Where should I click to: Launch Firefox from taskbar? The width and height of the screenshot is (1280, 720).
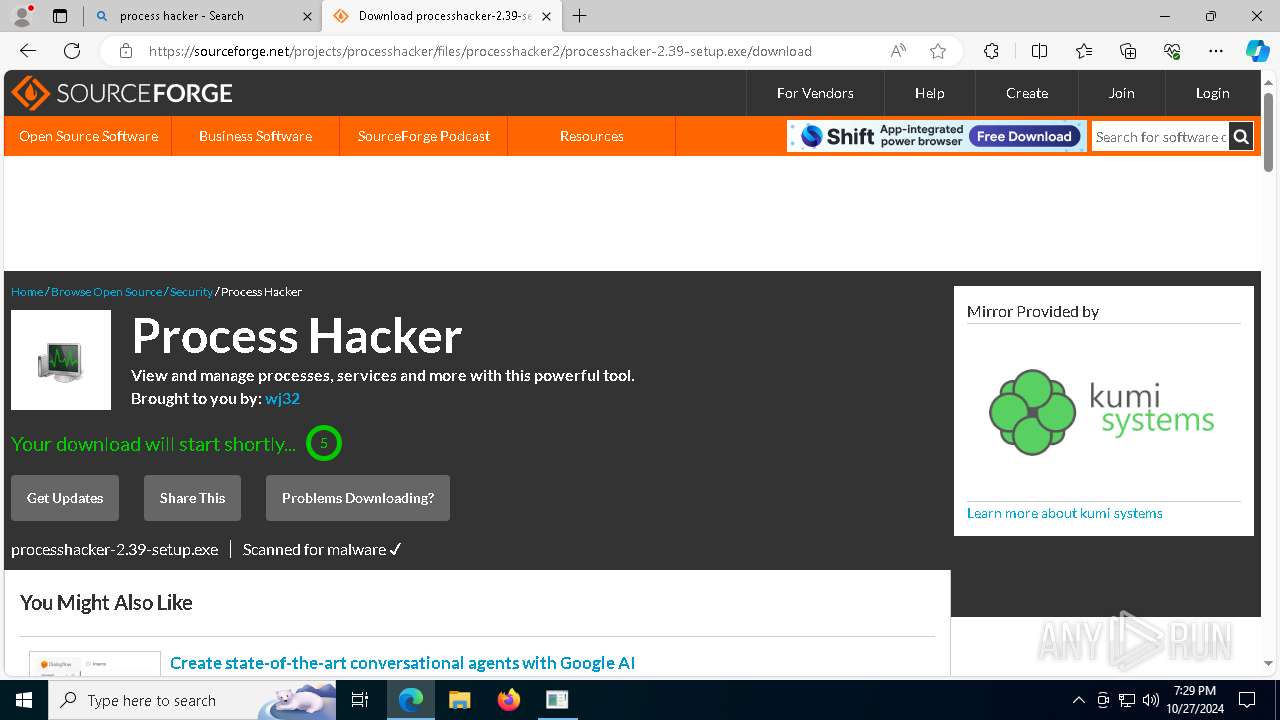coord(508,700)
